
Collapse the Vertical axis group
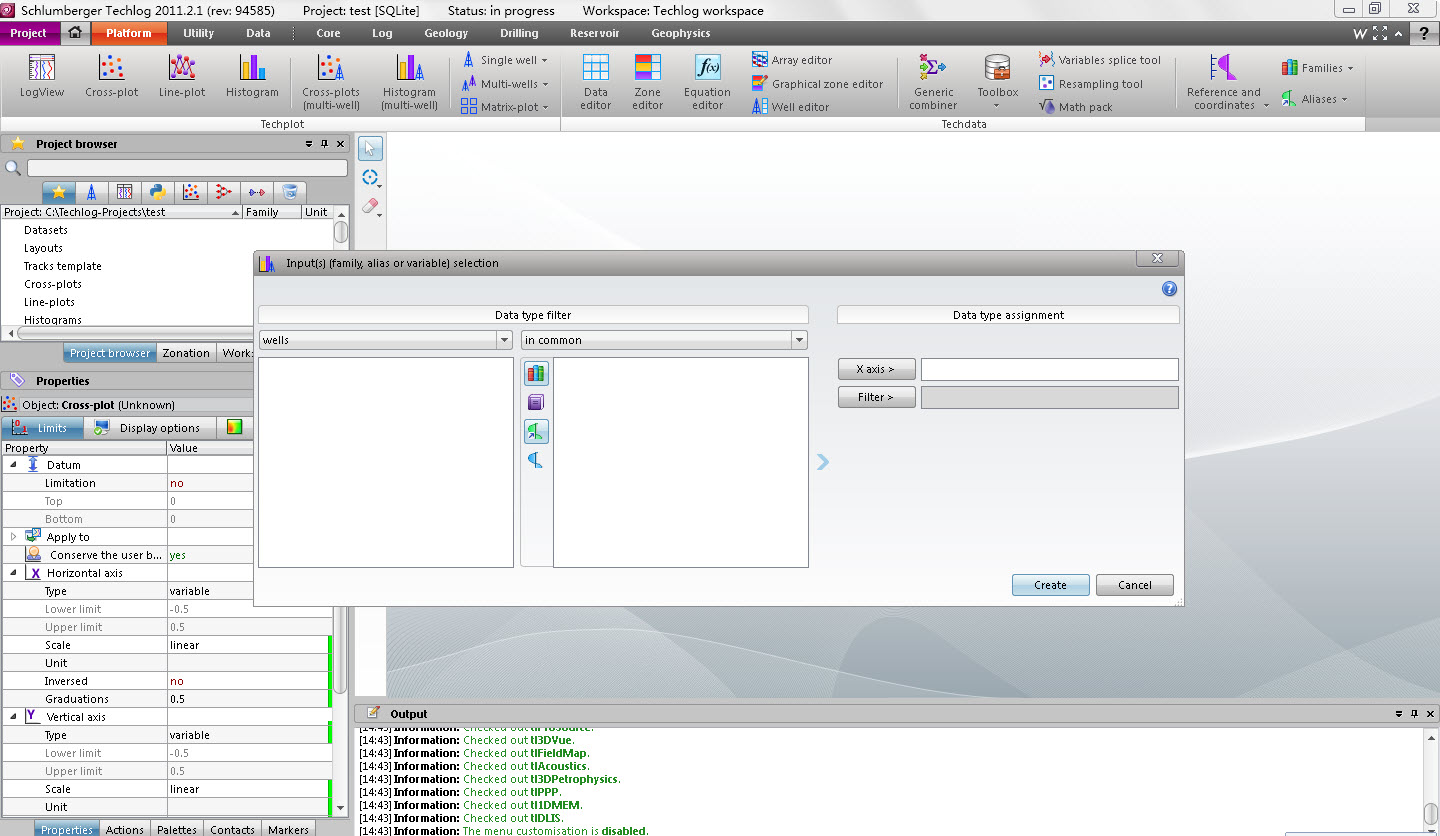[14, 717]
